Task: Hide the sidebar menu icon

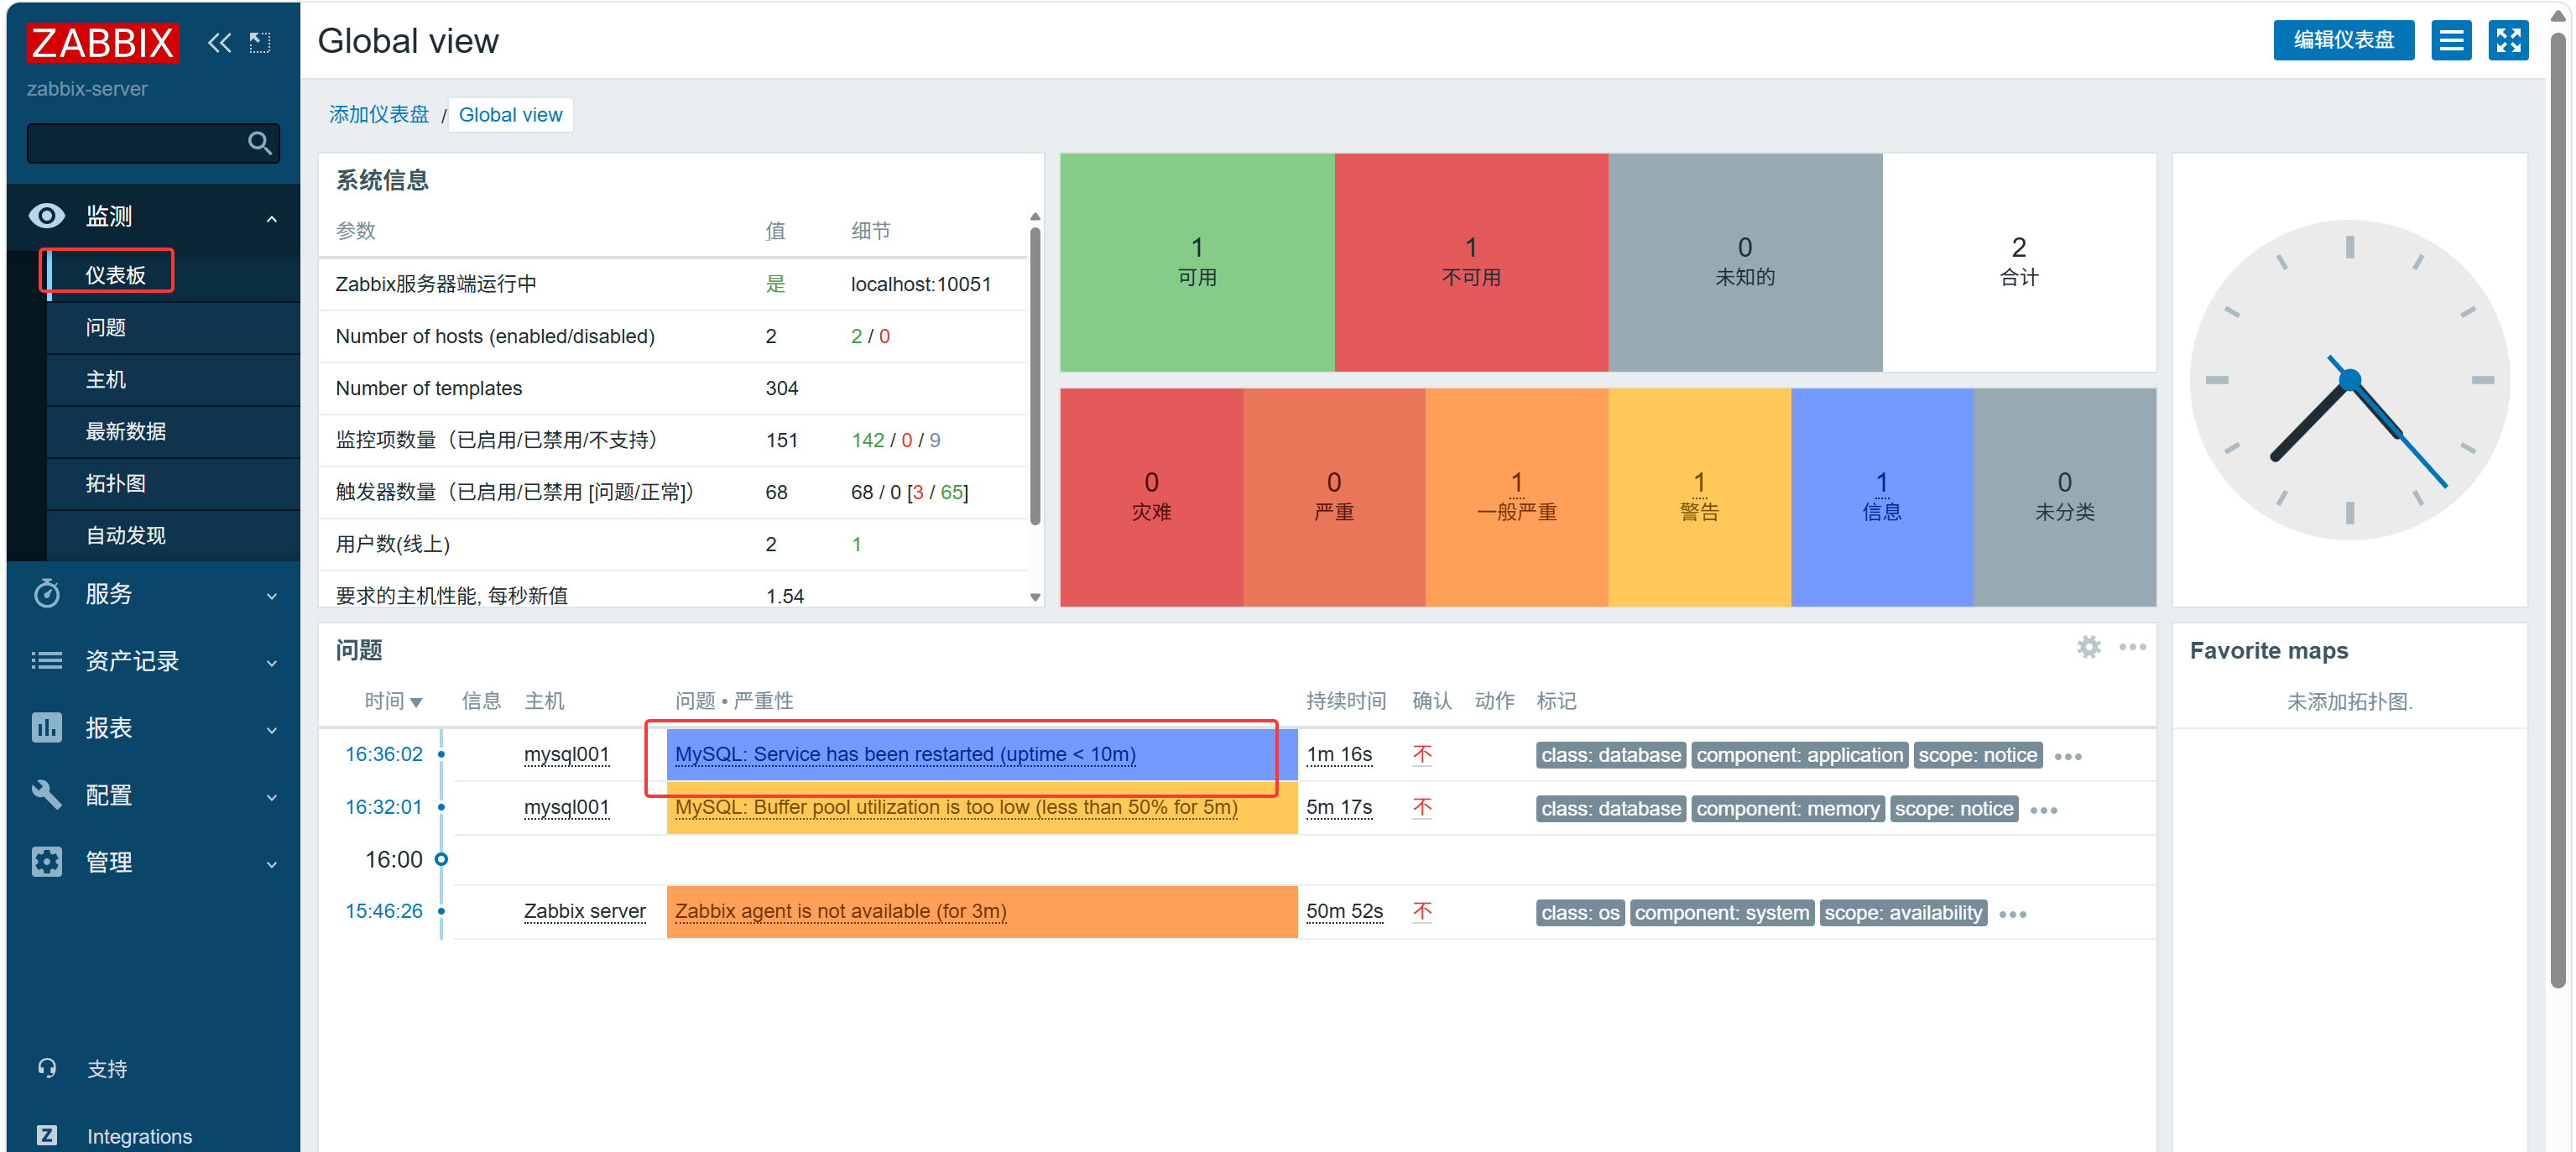Action: pos(260,42)
